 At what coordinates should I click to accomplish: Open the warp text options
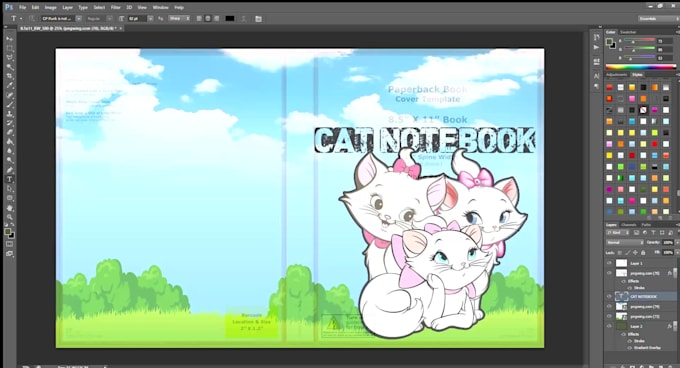[x=243, y=19]
